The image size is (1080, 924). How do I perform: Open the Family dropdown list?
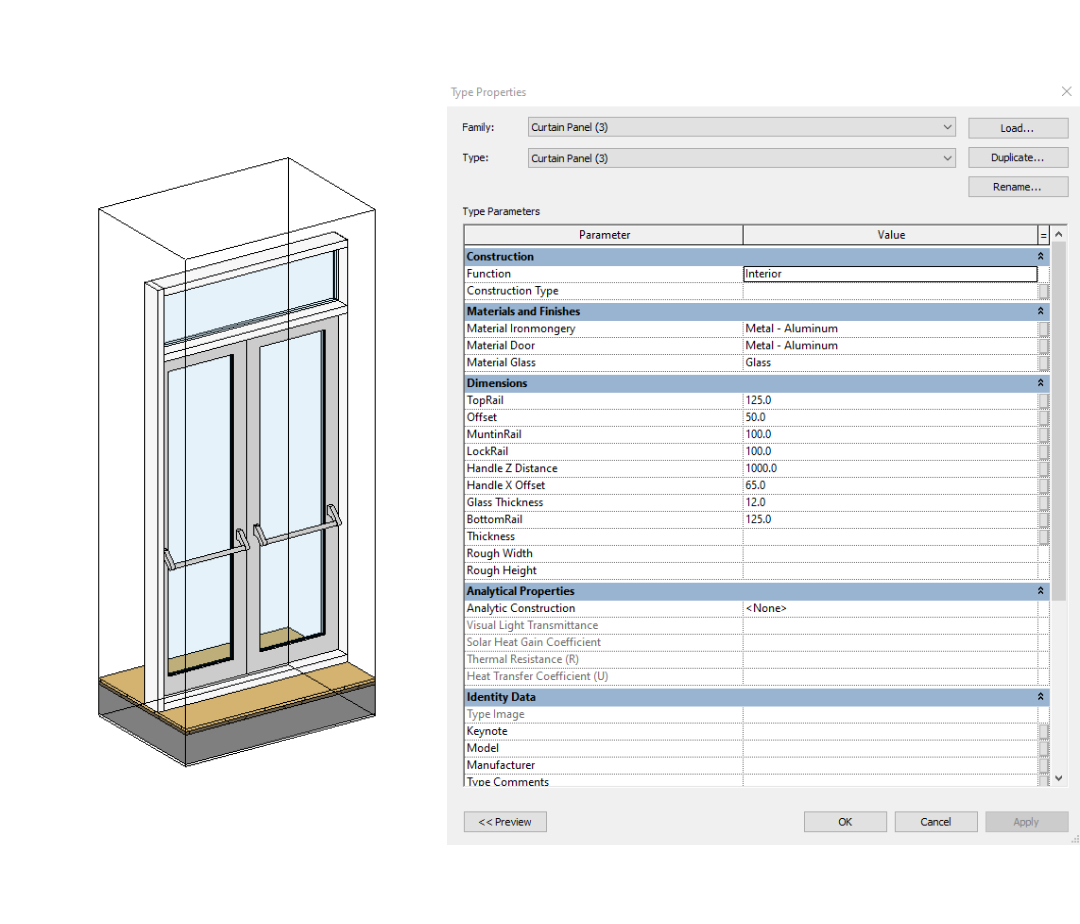[947, 128]
